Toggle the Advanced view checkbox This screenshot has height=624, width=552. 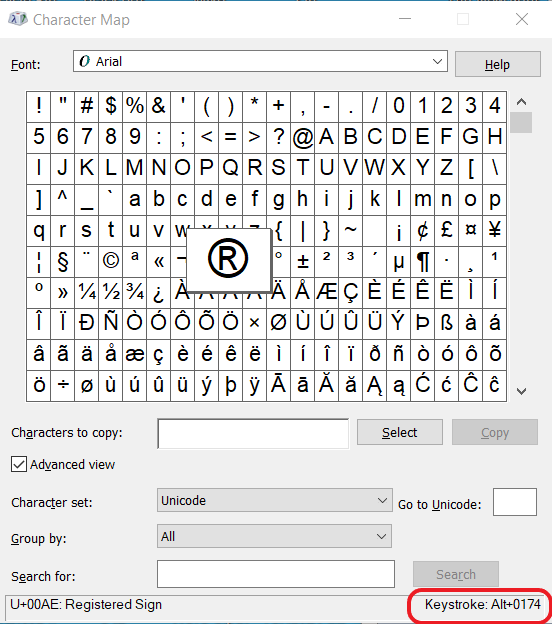coord(19,464)
